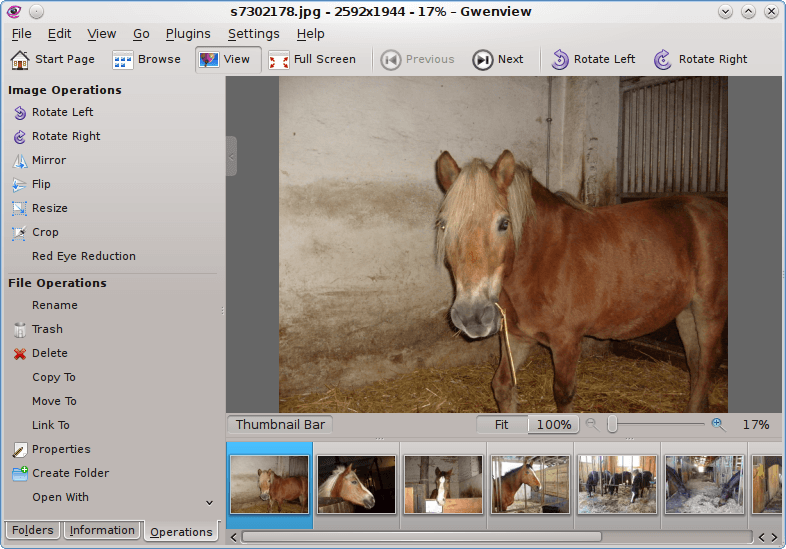Screen dimensions: 786x549
Task: Click the Rotate Left toolbar icon
Action: click(560, 60)
